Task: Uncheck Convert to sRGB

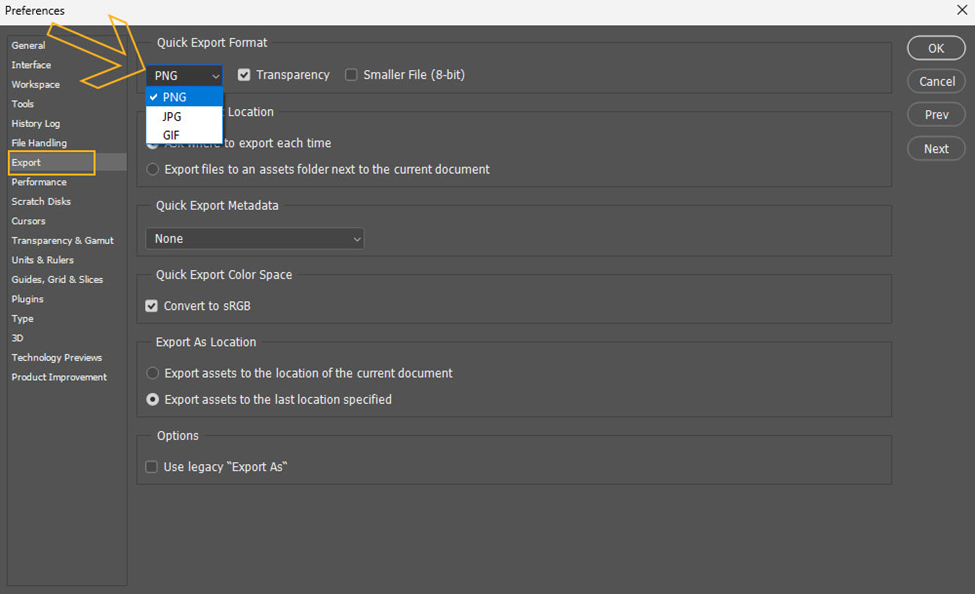Action: tap(152, 306)
